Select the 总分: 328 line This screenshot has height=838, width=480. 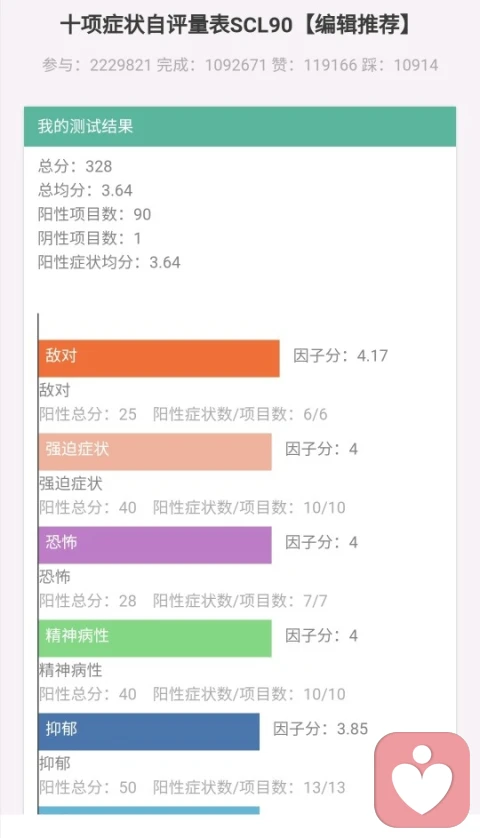75,166
